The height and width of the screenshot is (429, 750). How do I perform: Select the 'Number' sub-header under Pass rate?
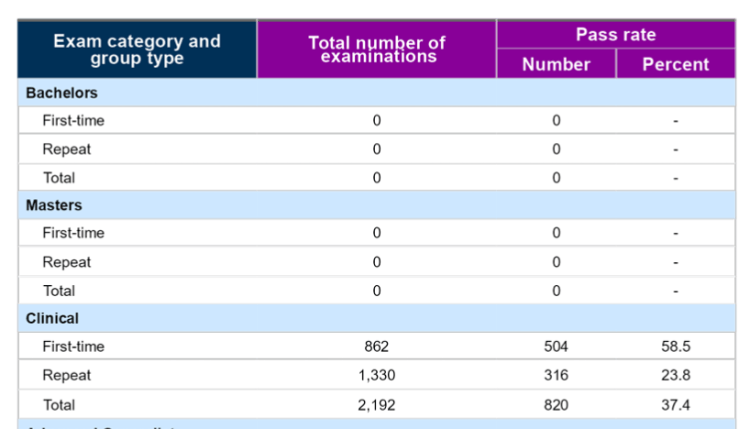coord(556,64)
